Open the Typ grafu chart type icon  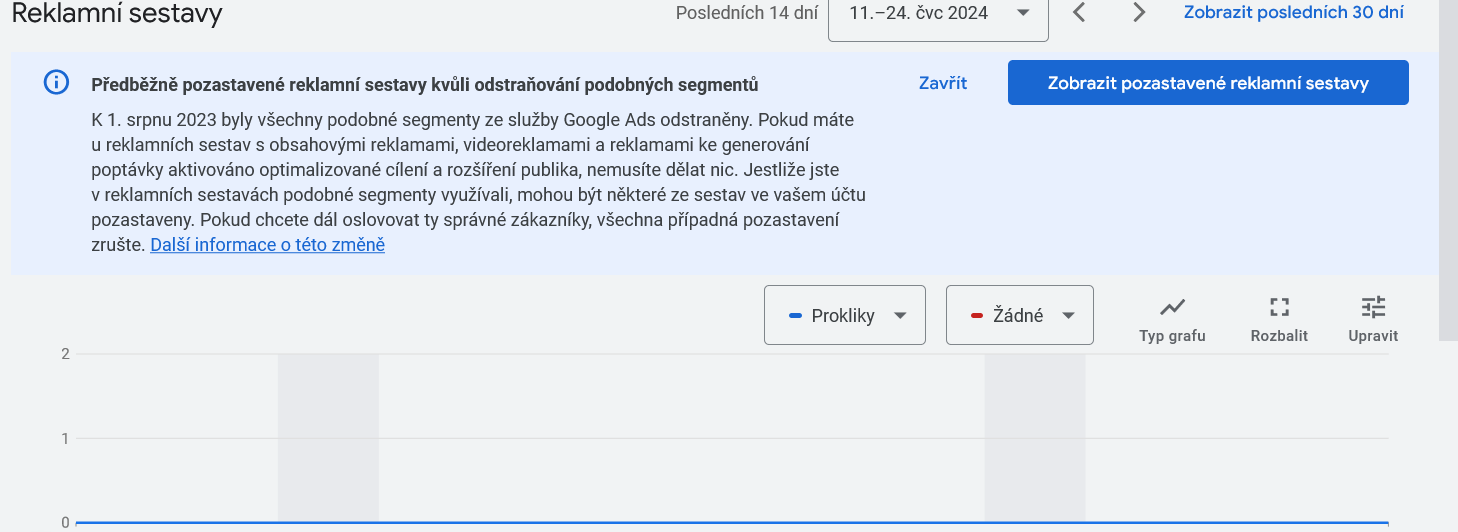[1172, 307]
